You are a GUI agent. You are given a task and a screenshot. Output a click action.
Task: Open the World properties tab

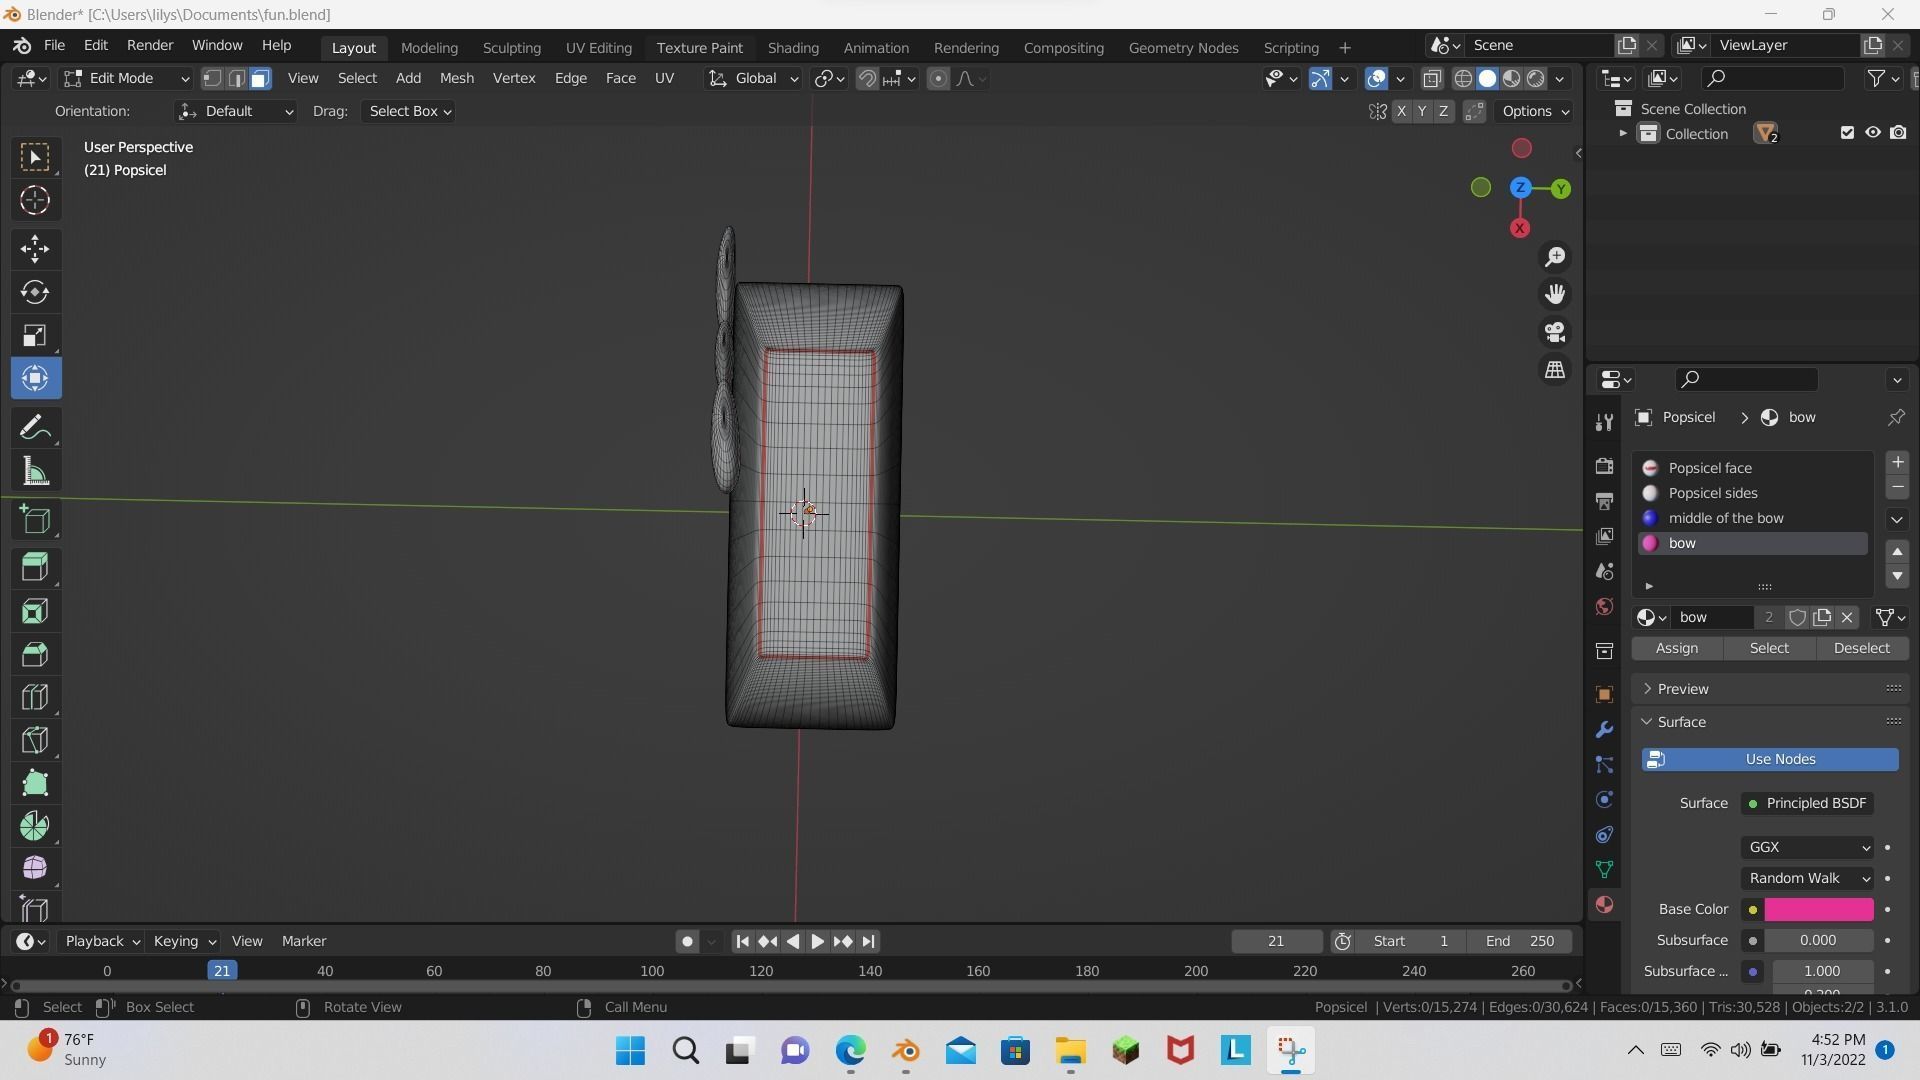point(1605,607)
